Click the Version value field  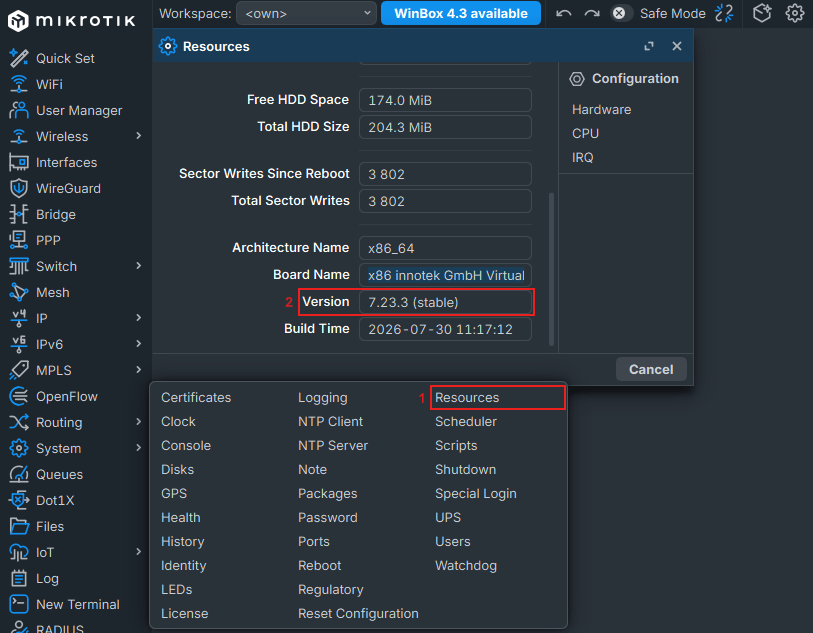(445, 302)
